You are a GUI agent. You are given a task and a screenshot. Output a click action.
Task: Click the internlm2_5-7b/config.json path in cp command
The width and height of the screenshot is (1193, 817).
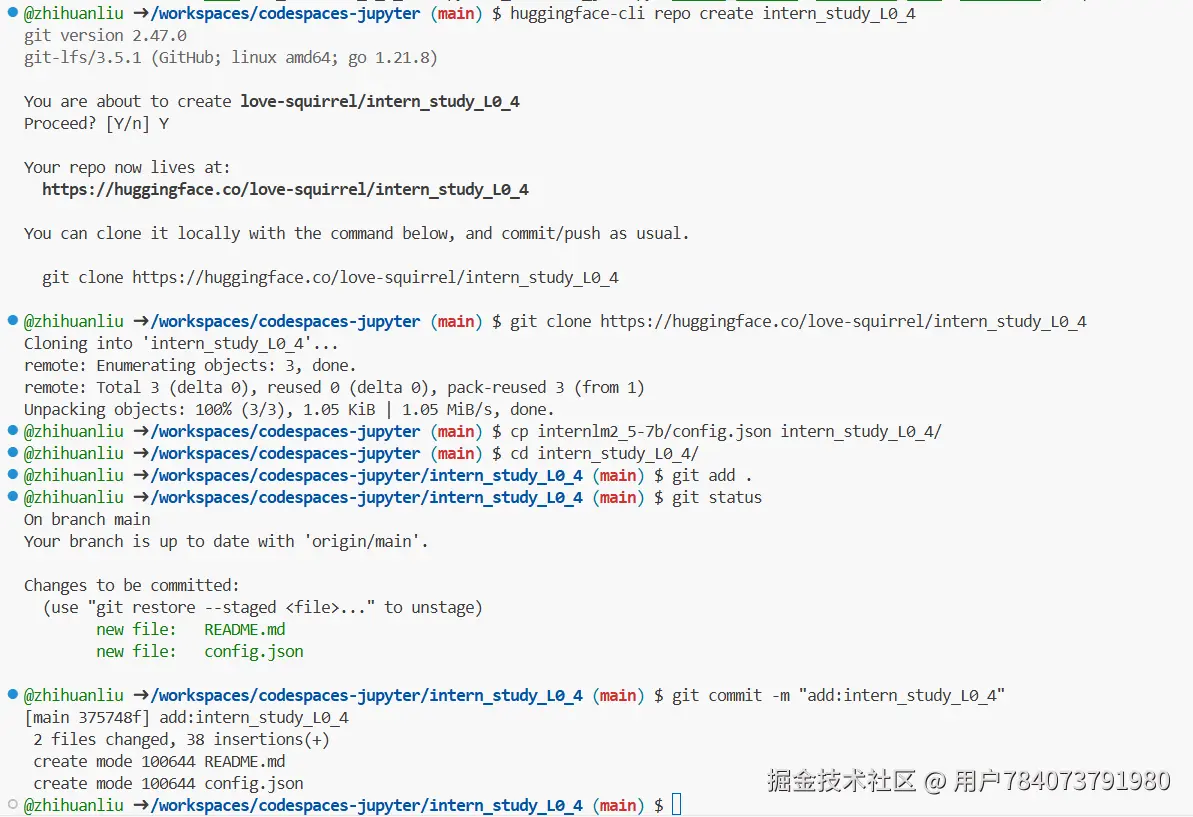click(x=654, y=431)
